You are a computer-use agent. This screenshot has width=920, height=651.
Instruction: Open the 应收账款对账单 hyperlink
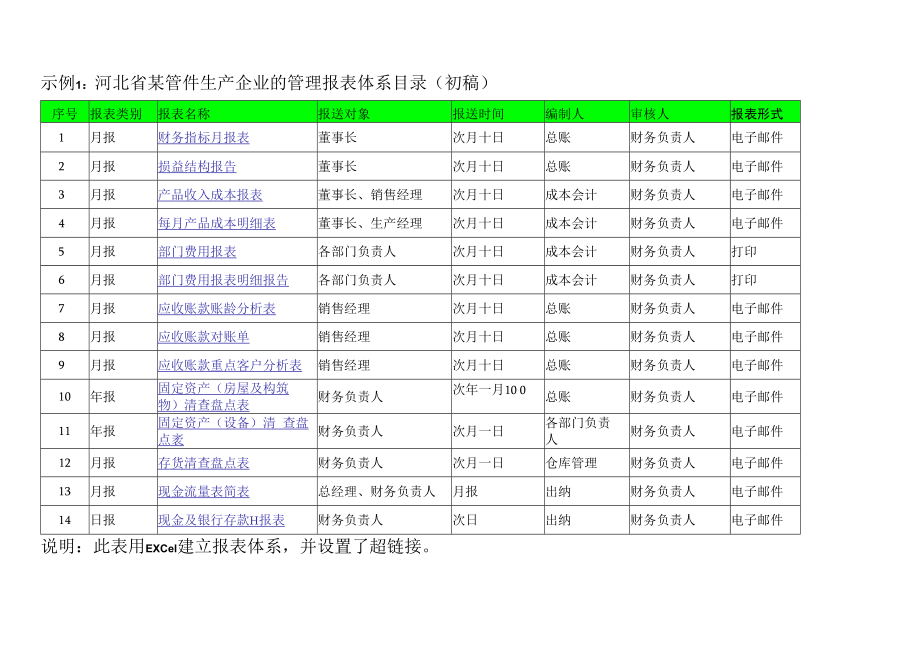200,337
